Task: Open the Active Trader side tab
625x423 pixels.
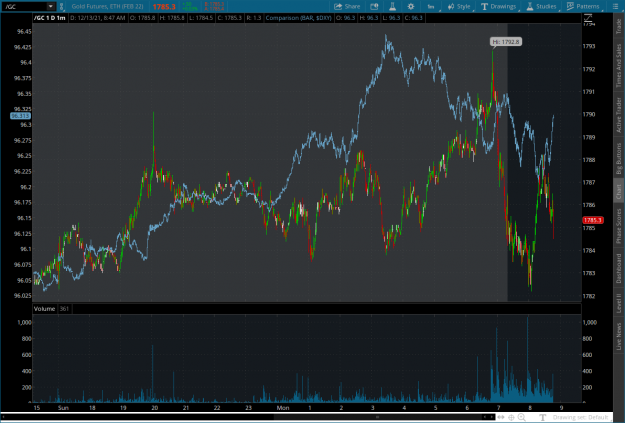Action: tap(619, 115)
